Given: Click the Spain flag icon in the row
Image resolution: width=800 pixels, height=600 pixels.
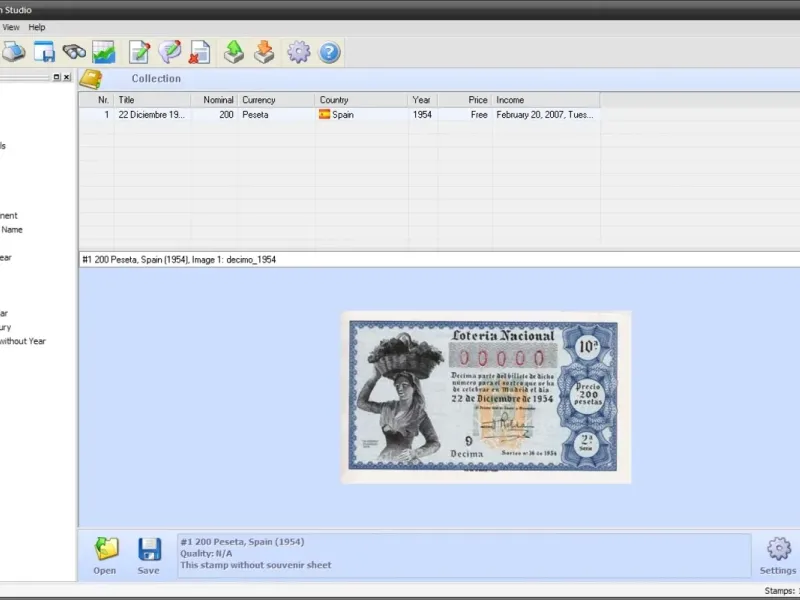Looking at the screenshot, I should tap(324, 114).
